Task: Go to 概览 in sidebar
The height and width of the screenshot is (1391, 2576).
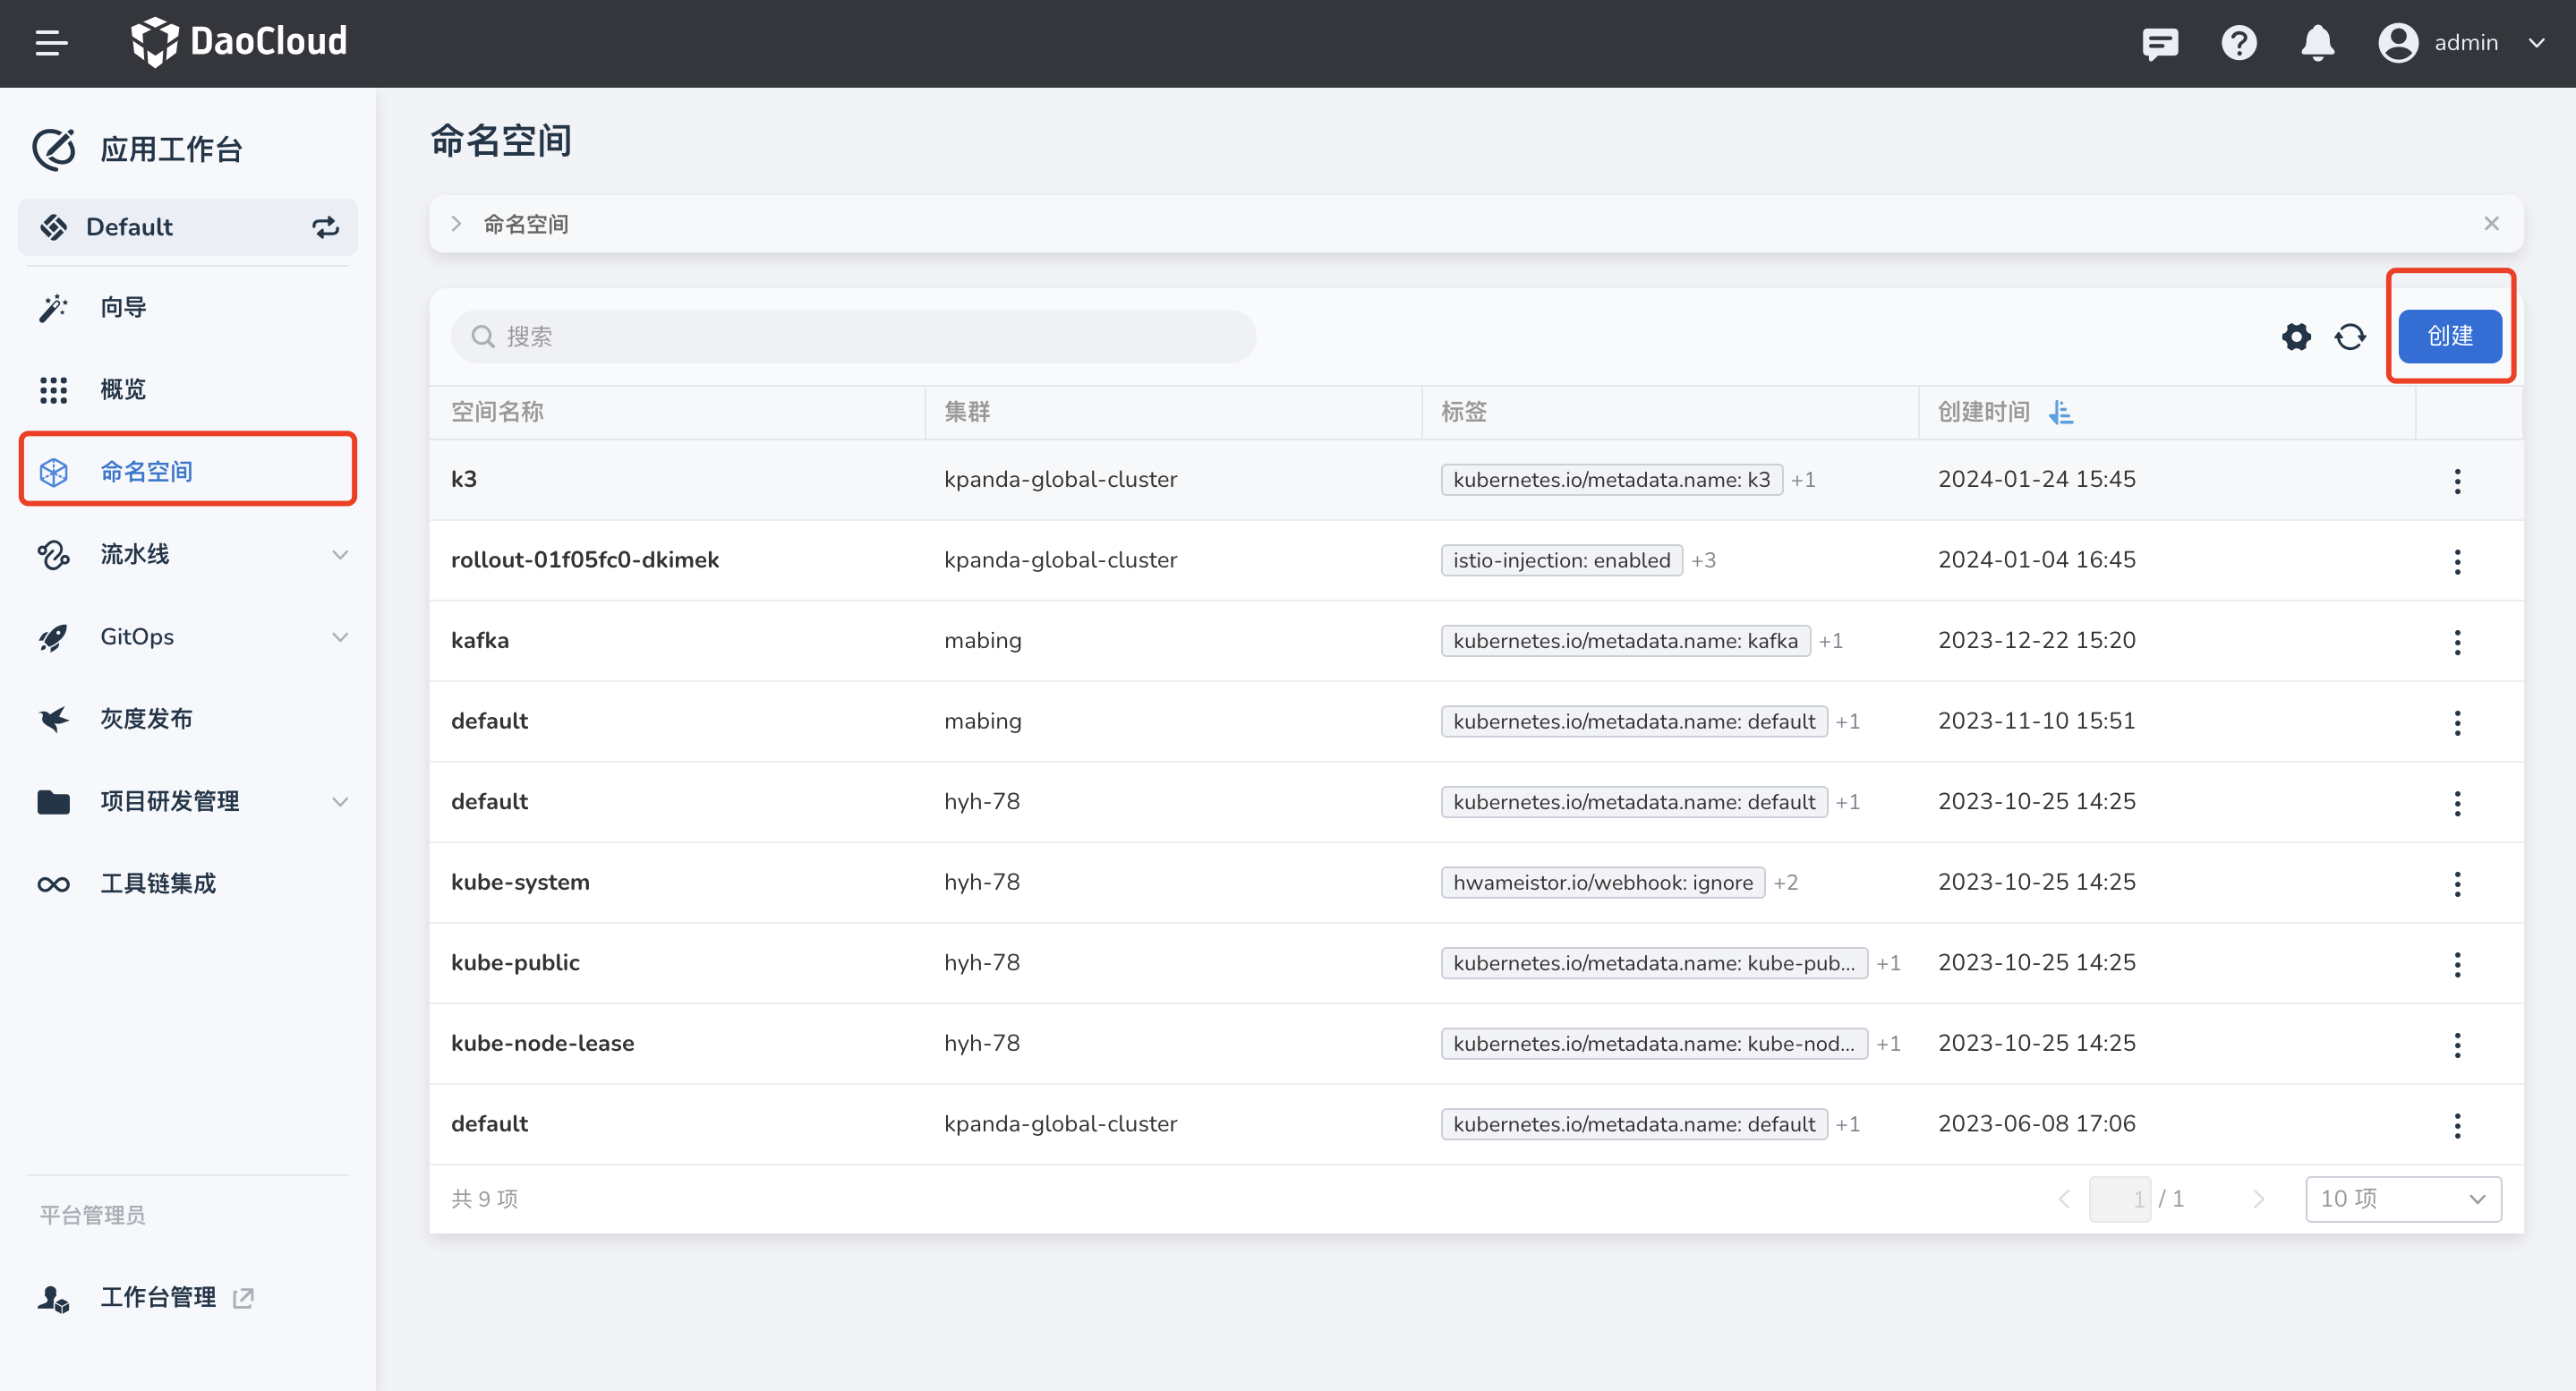Action: [x=123, y=390]
